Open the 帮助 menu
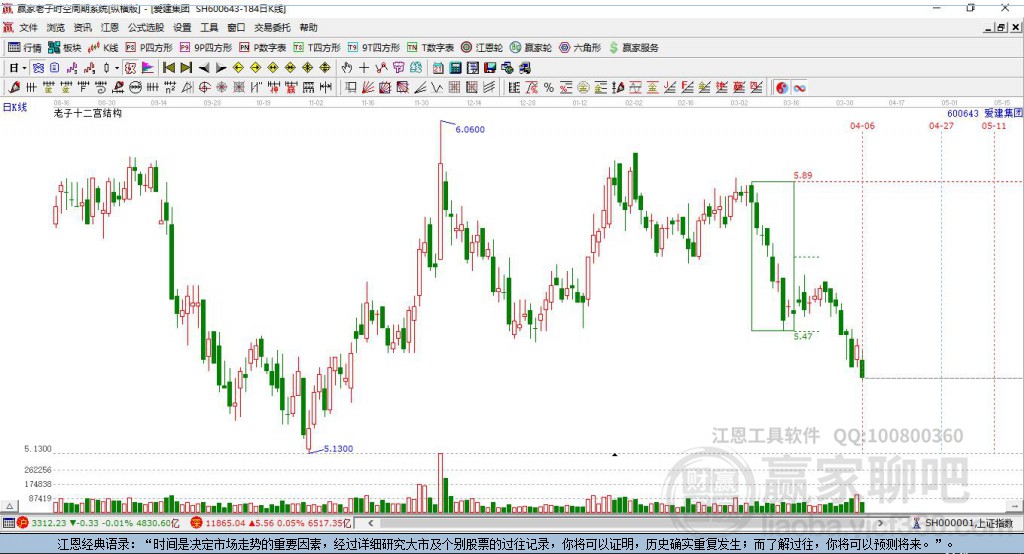Image resolution: width=1024 pixels, height=554 pixels. 308,27
